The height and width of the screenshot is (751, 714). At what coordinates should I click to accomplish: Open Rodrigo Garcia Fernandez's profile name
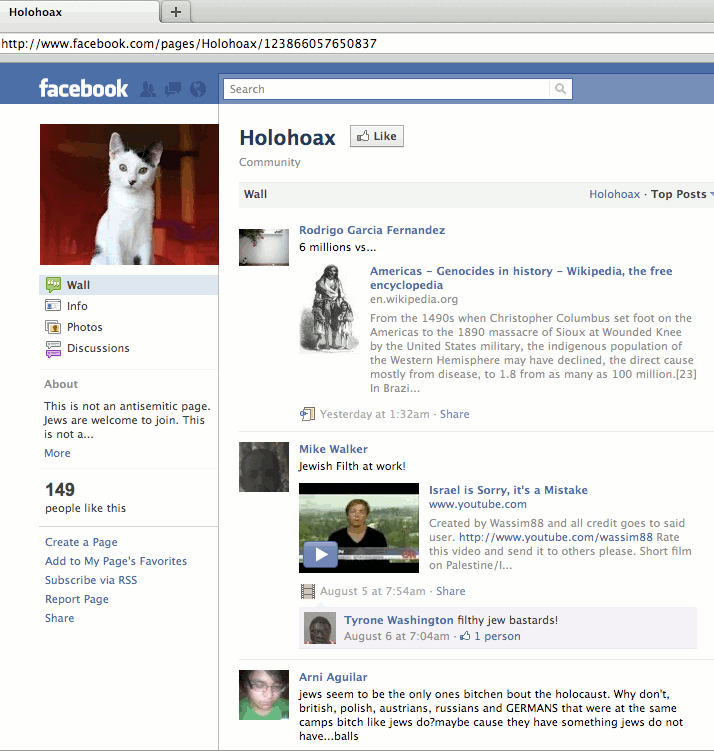[x=372, y=230]
